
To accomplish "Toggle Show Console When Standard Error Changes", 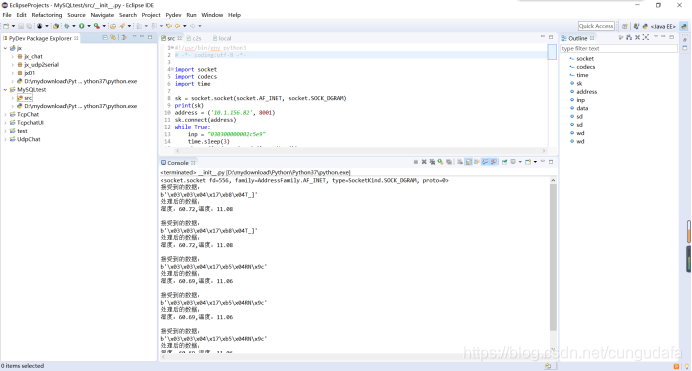I will (493, 162).
